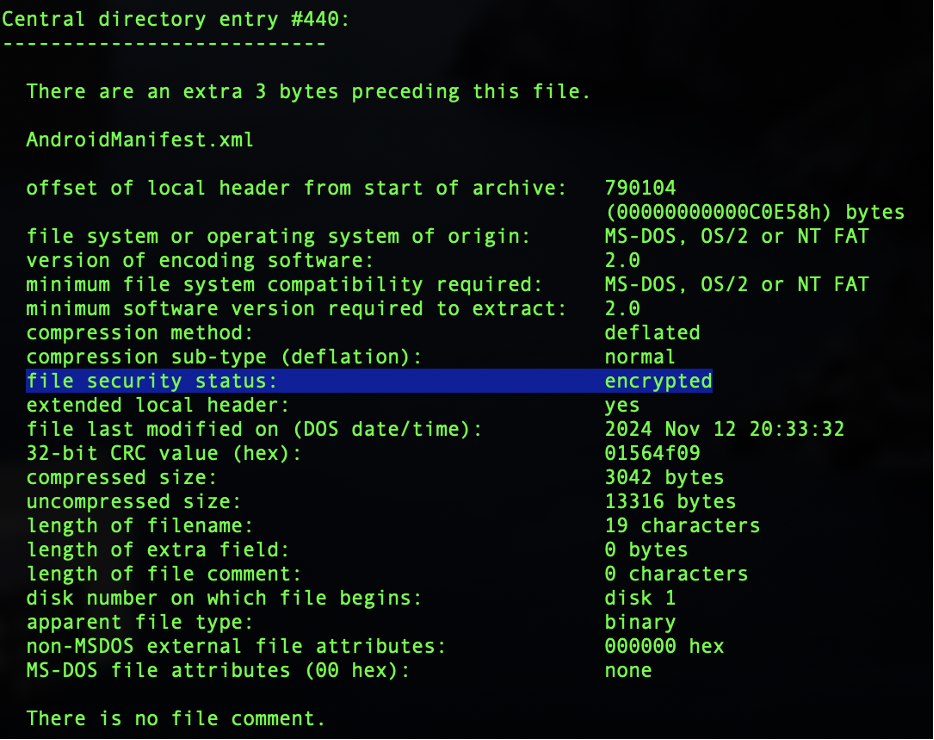Screen dimensions: 934x740
Task: Click the 'apparent file type:' label
Action: [x=140, y=623]
